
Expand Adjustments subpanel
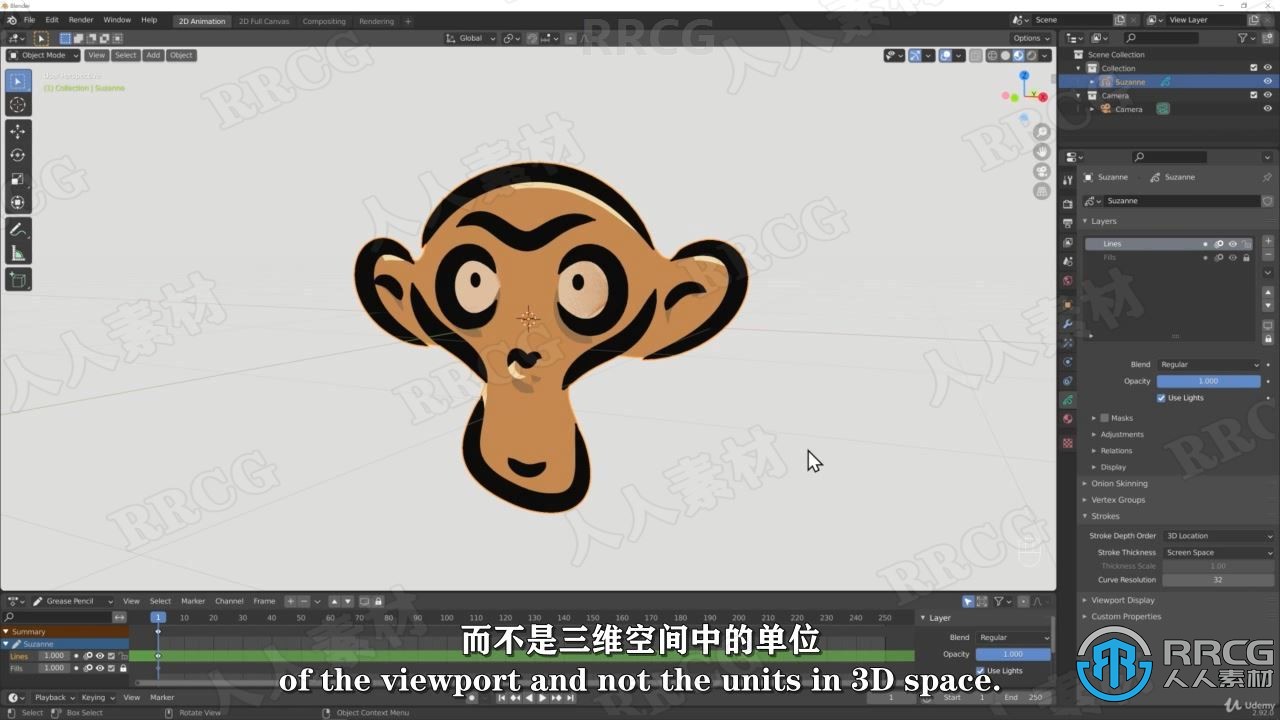coord(1122,435)
